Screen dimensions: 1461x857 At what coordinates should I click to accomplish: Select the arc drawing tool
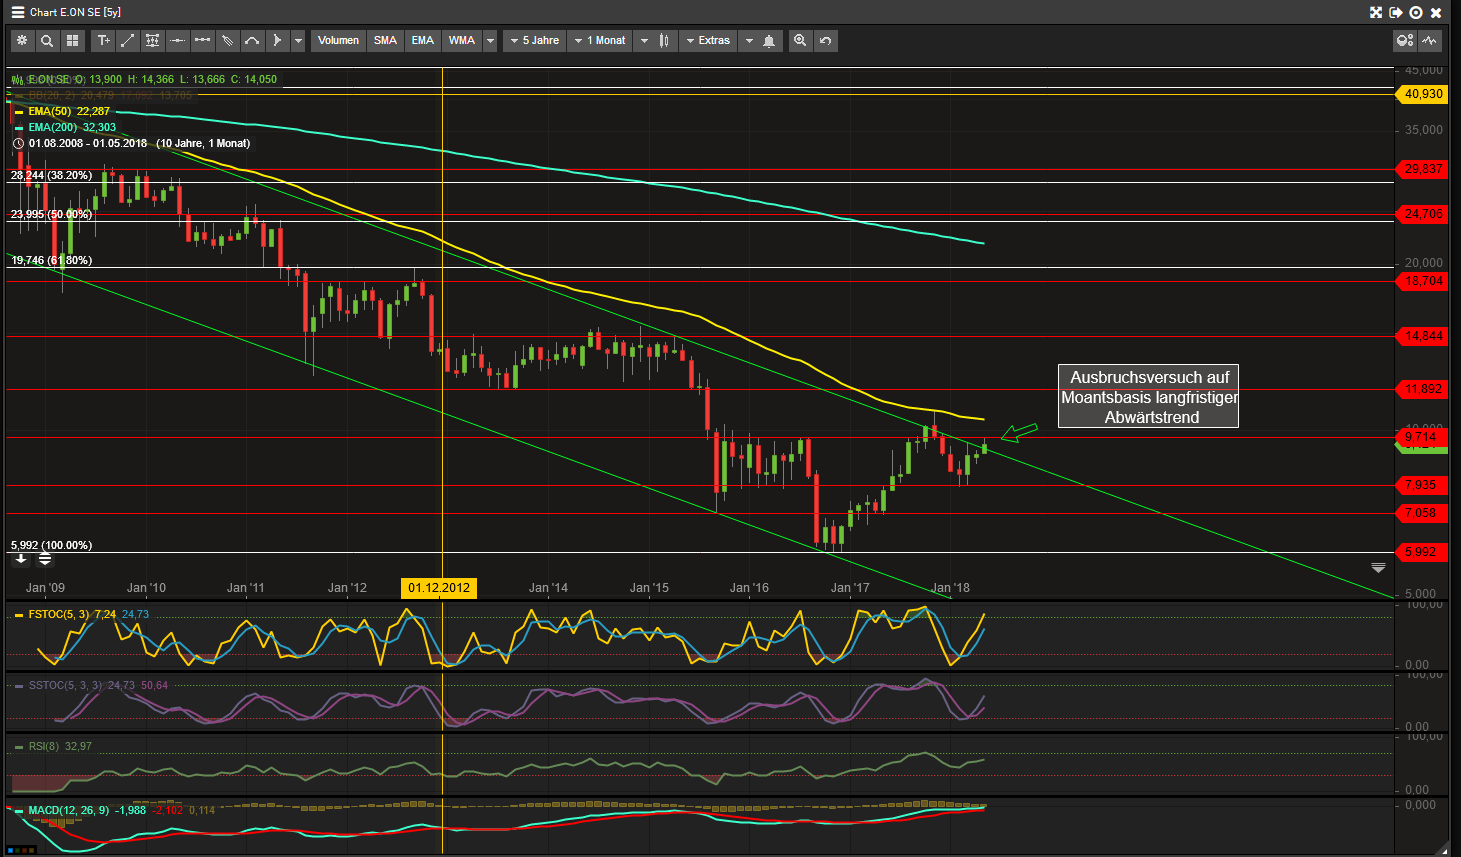coord(252,41)
